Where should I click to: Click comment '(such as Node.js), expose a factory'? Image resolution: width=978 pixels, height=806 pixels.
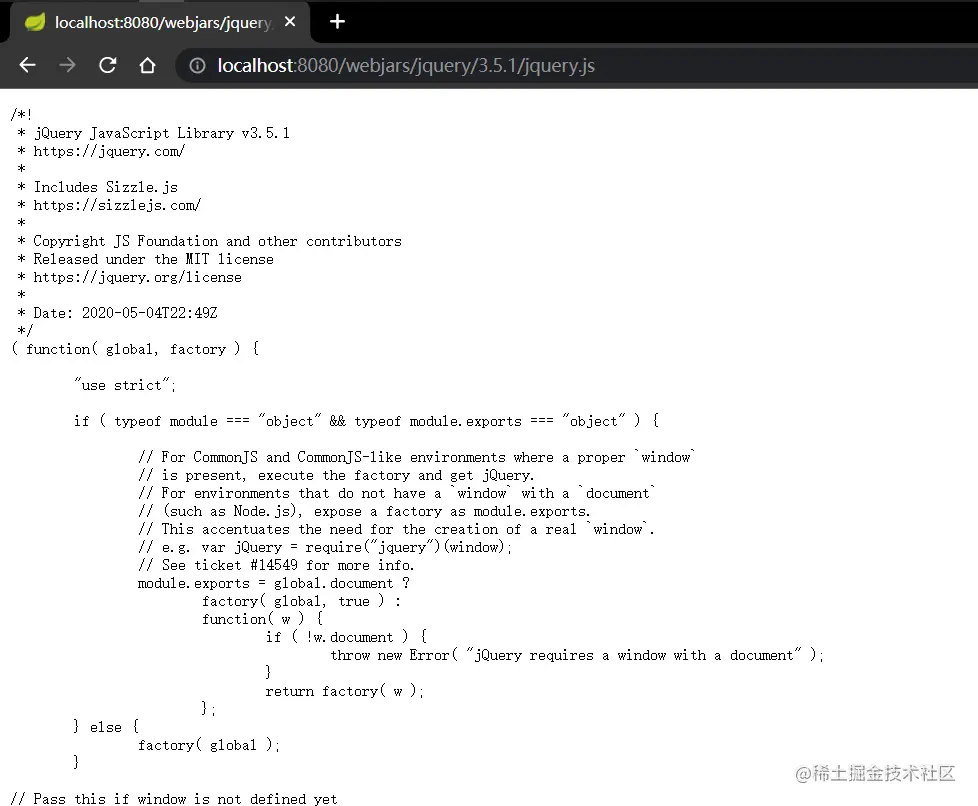pos(364,512)
